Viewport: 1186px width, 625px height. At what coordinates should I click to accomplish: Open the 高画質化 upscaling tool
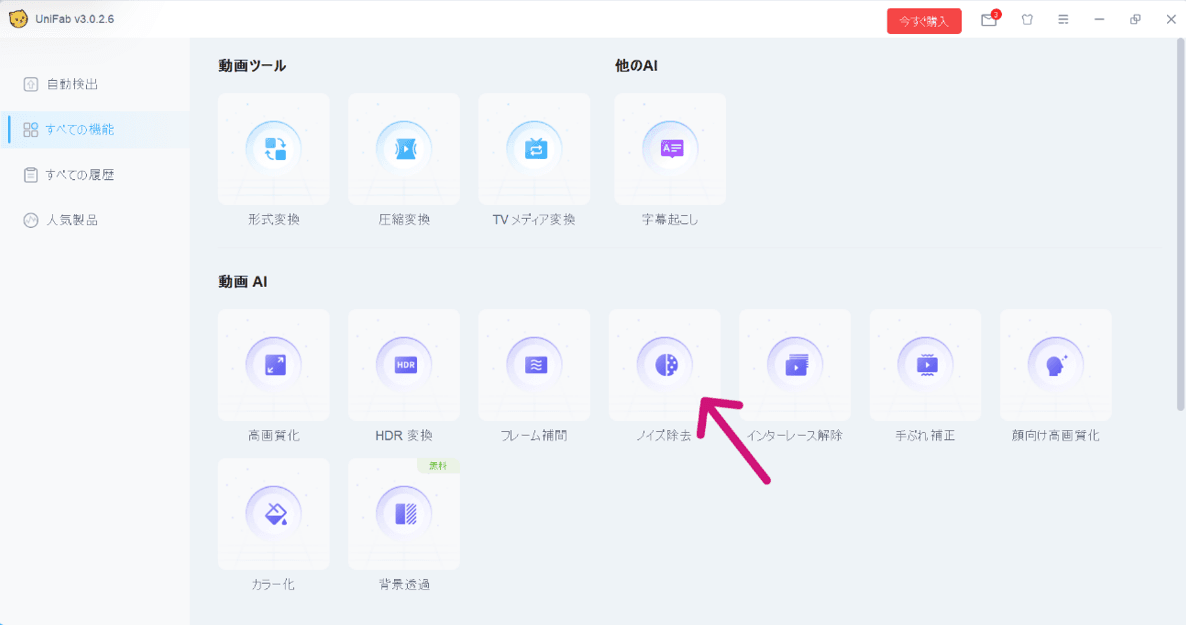pos(274,366)
